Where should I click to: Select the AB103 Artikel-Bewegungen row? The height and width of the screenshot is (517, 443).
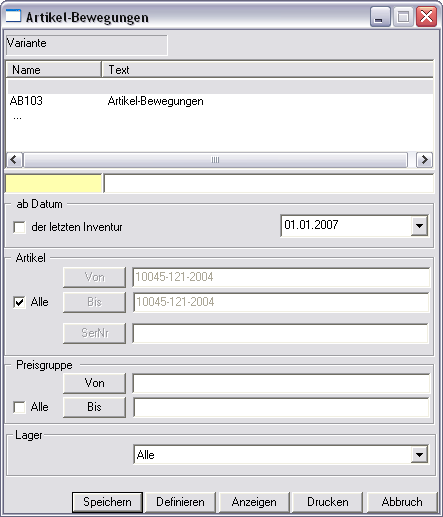(219, 101)
